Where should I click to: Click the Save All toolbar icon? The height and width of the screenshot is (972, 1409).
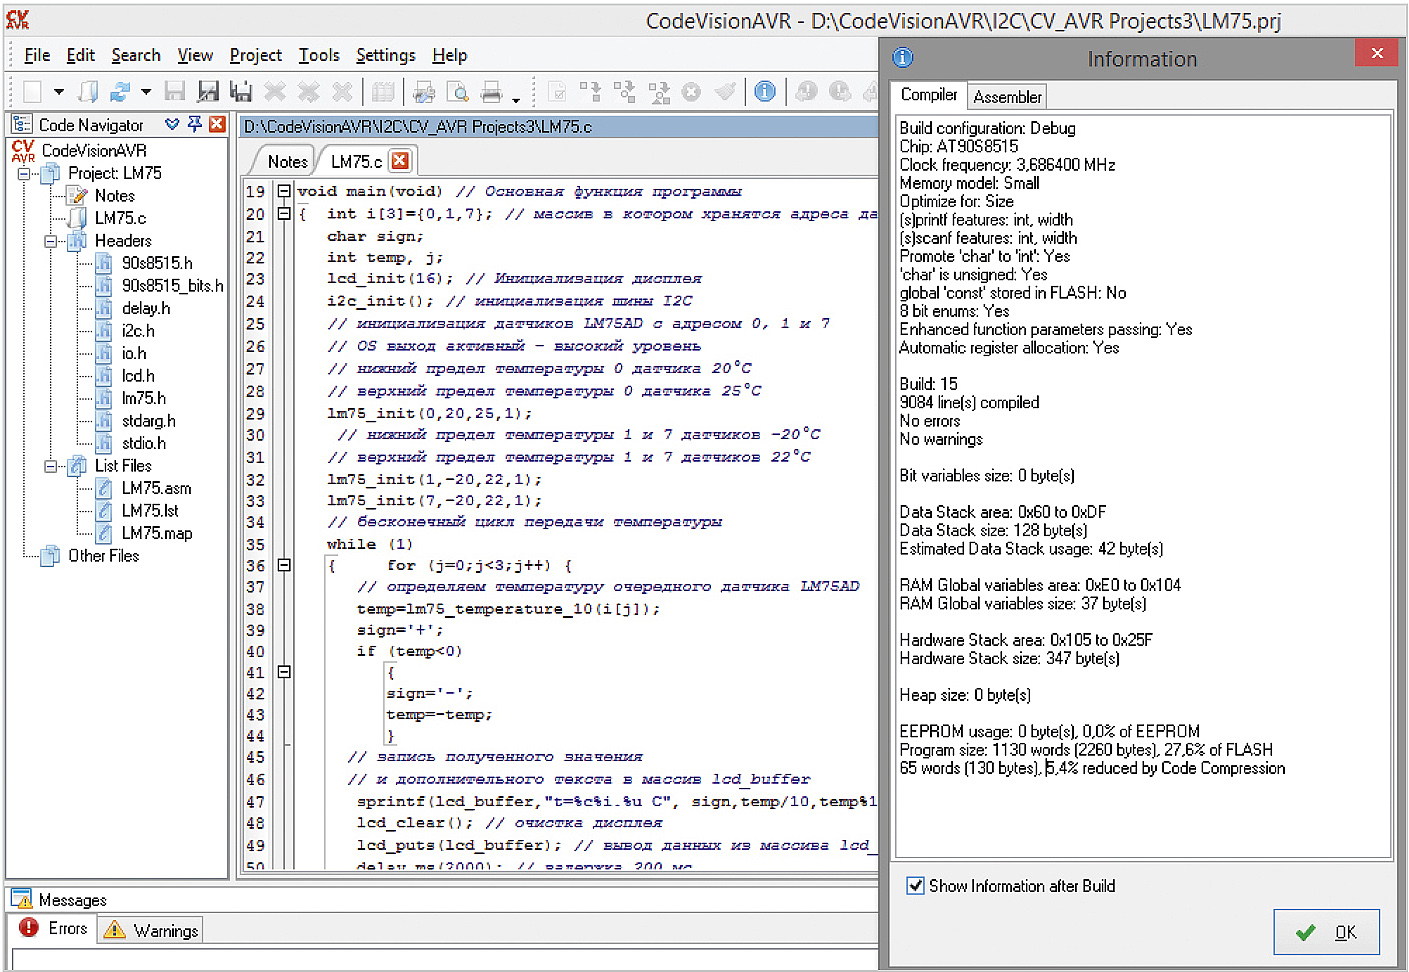point(241,92)
